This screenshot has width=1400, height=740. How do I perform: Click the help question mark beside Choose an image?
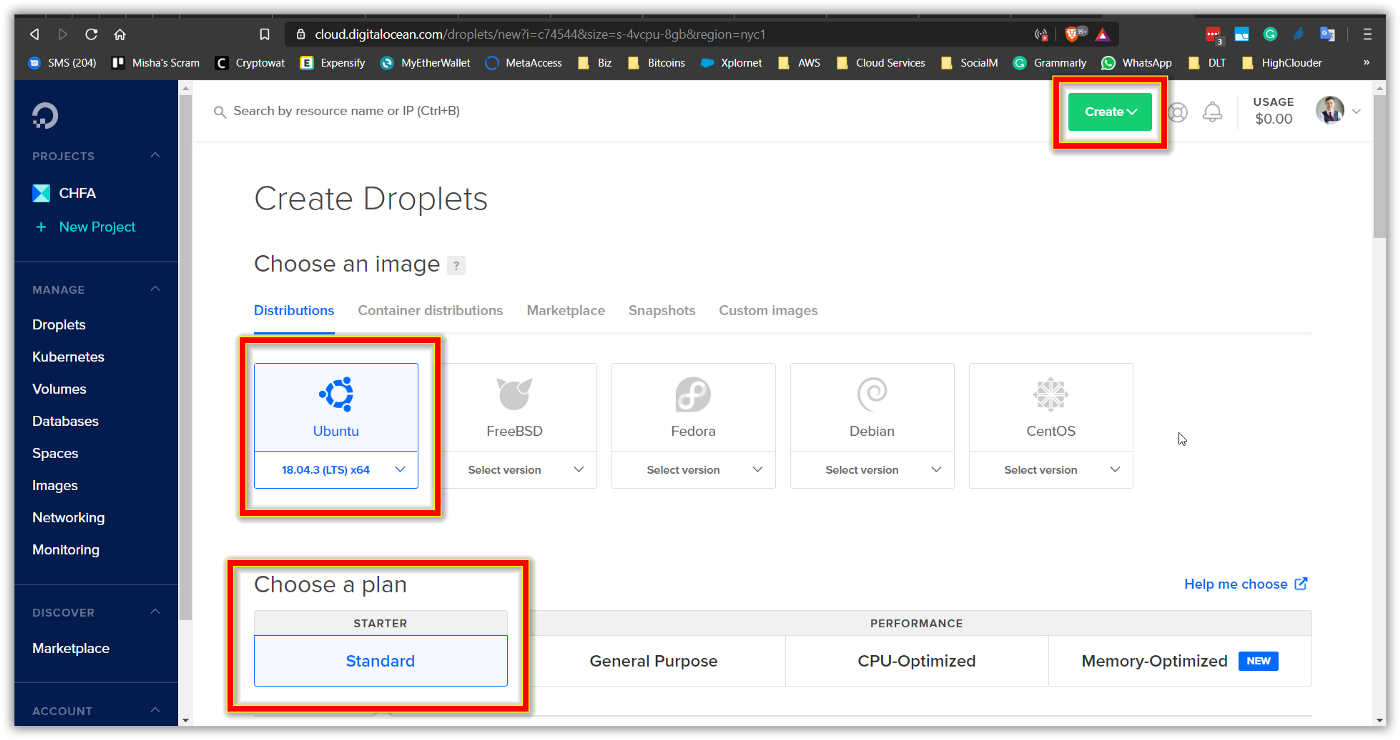(456, 265)
